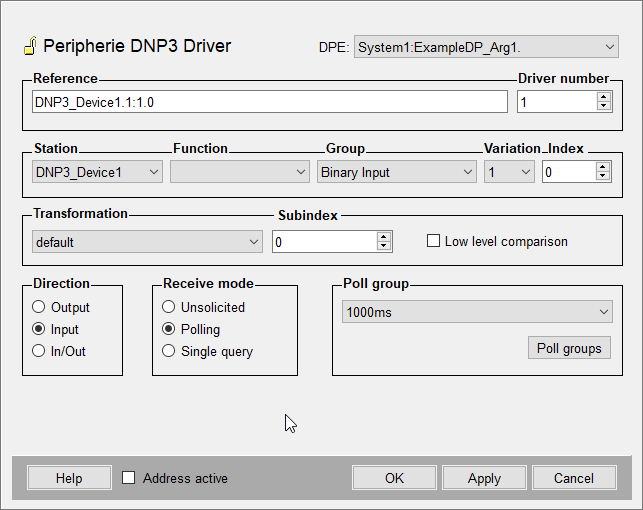Click the Reference address text field

click(270, 102)
